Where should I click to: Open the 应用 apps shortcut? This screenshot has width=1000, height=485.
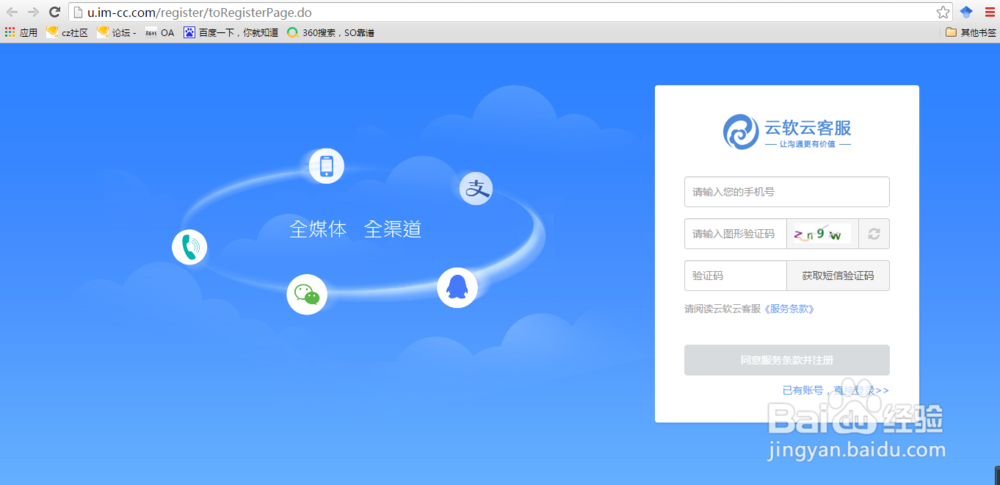(21, 33)
